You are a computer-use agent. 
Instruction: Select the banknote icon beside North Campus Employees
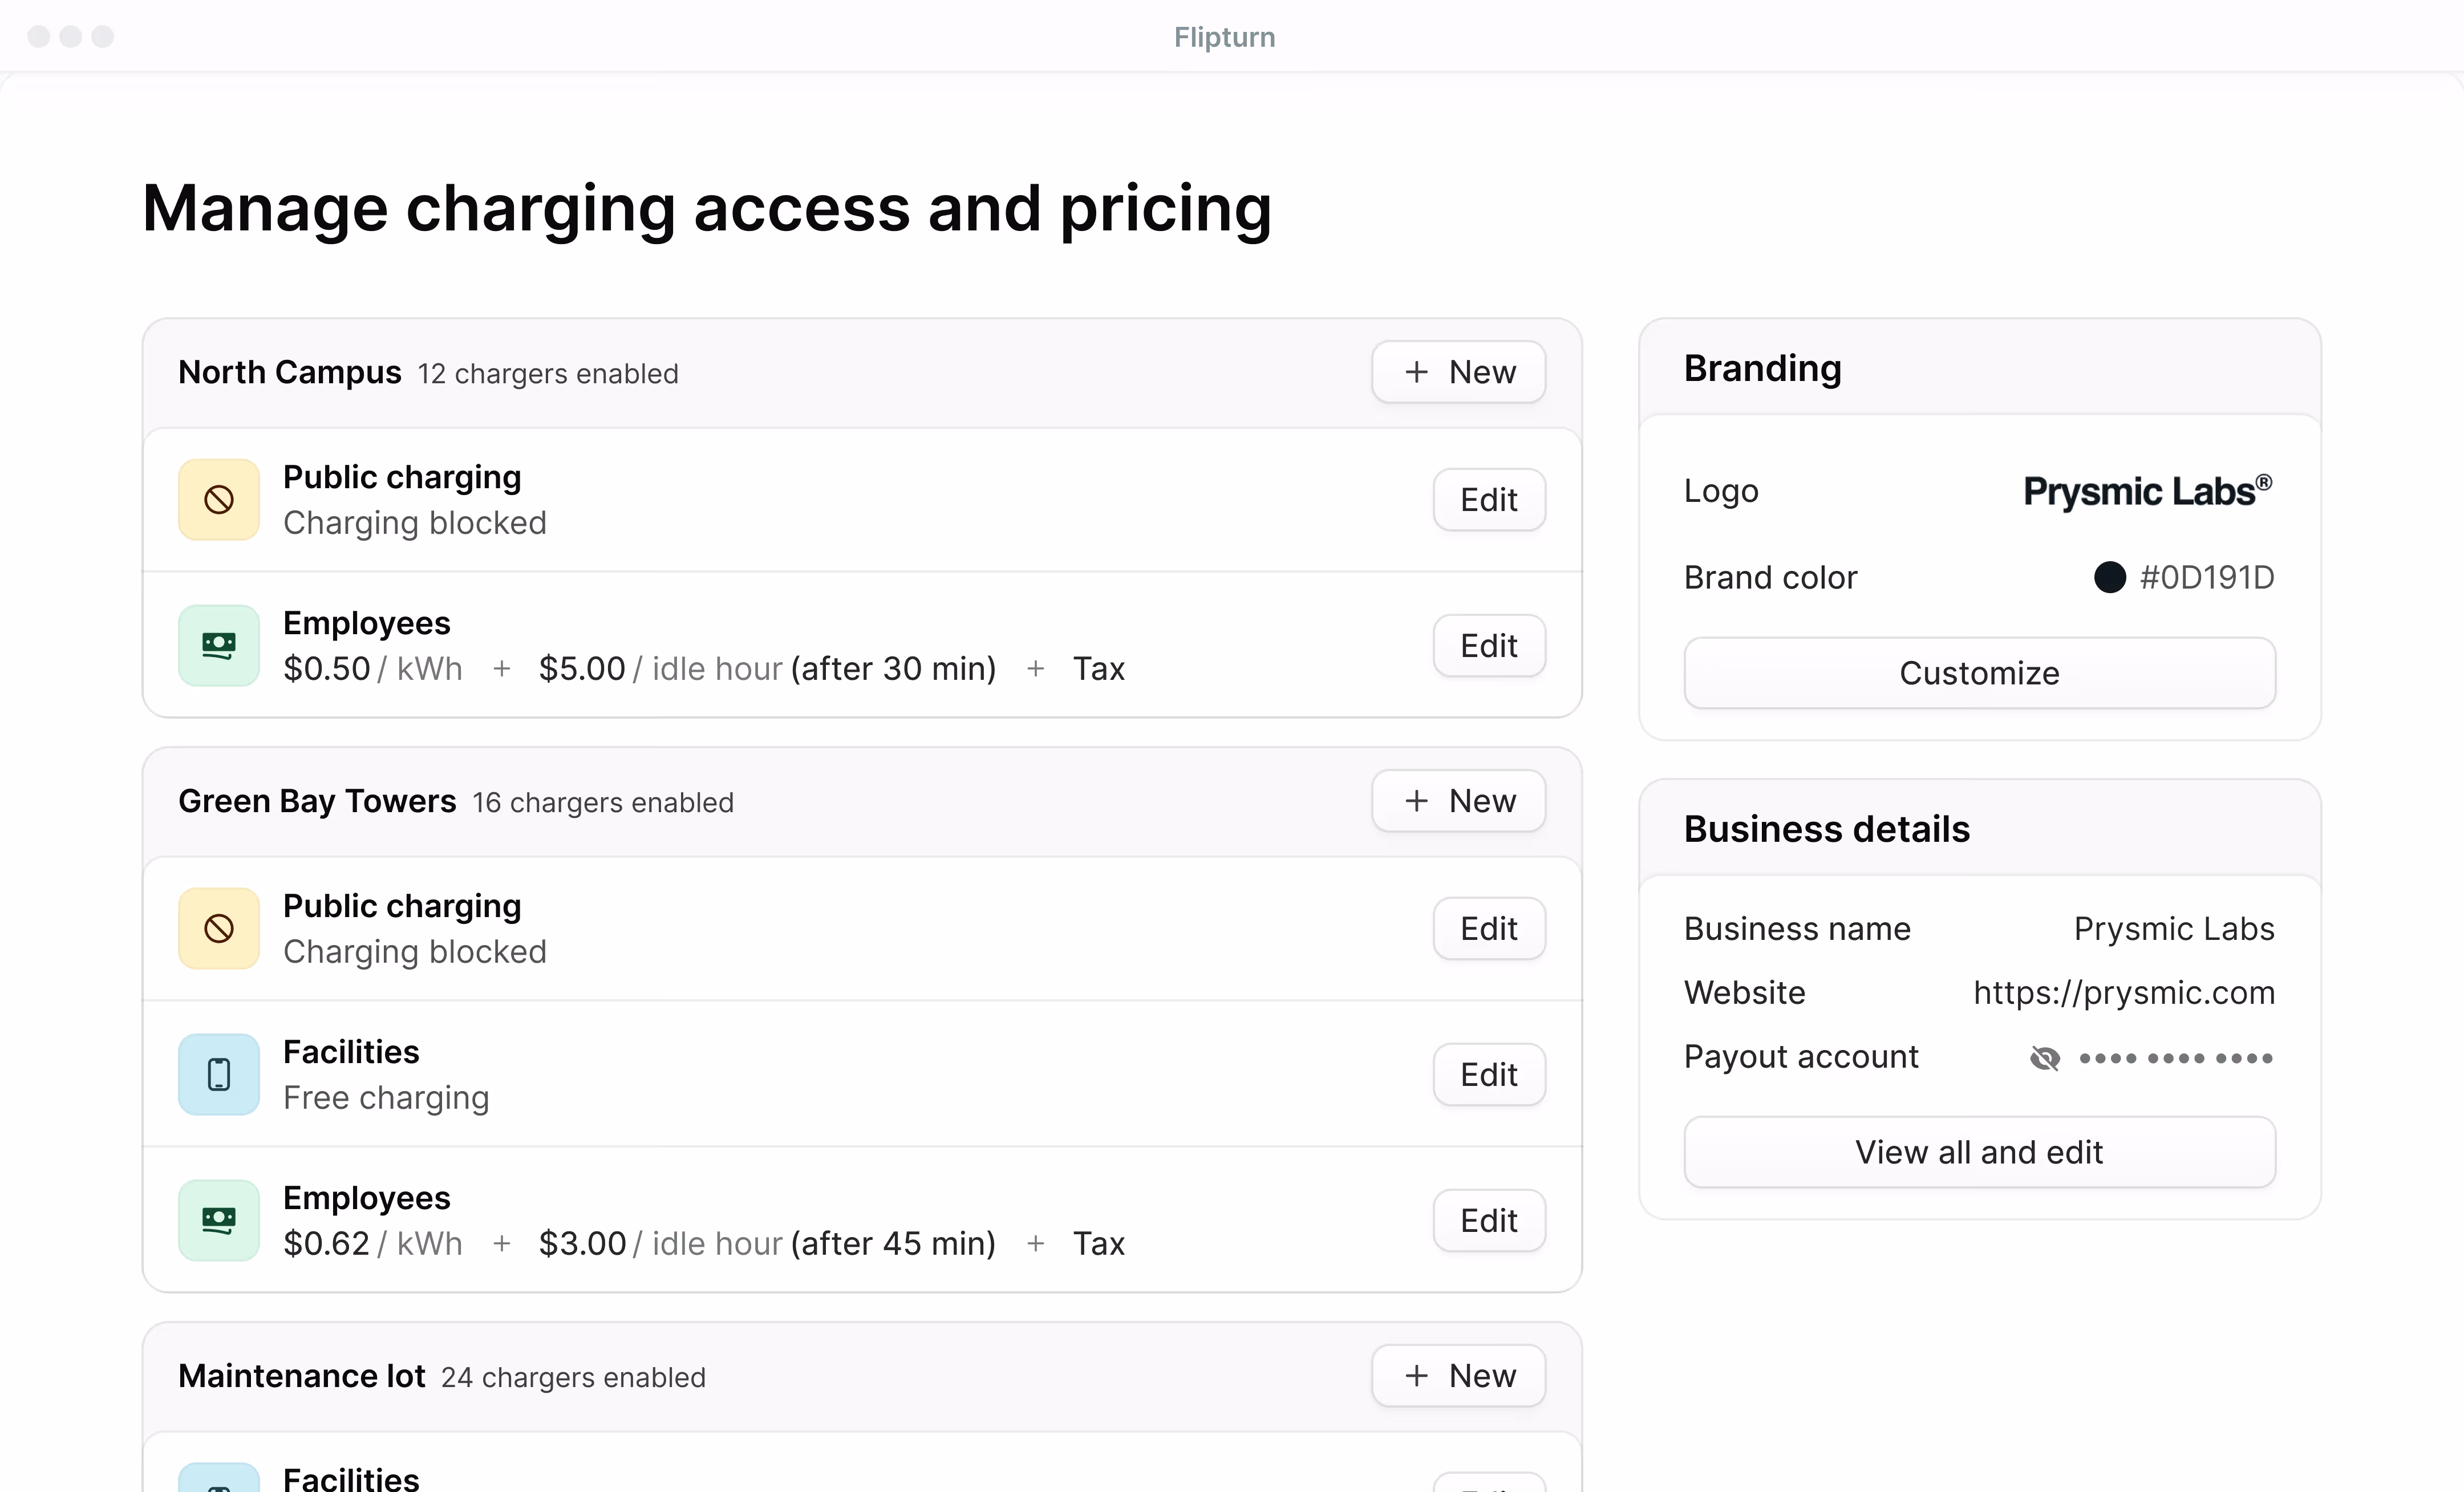pyautogui.click(x=218, y=645)
